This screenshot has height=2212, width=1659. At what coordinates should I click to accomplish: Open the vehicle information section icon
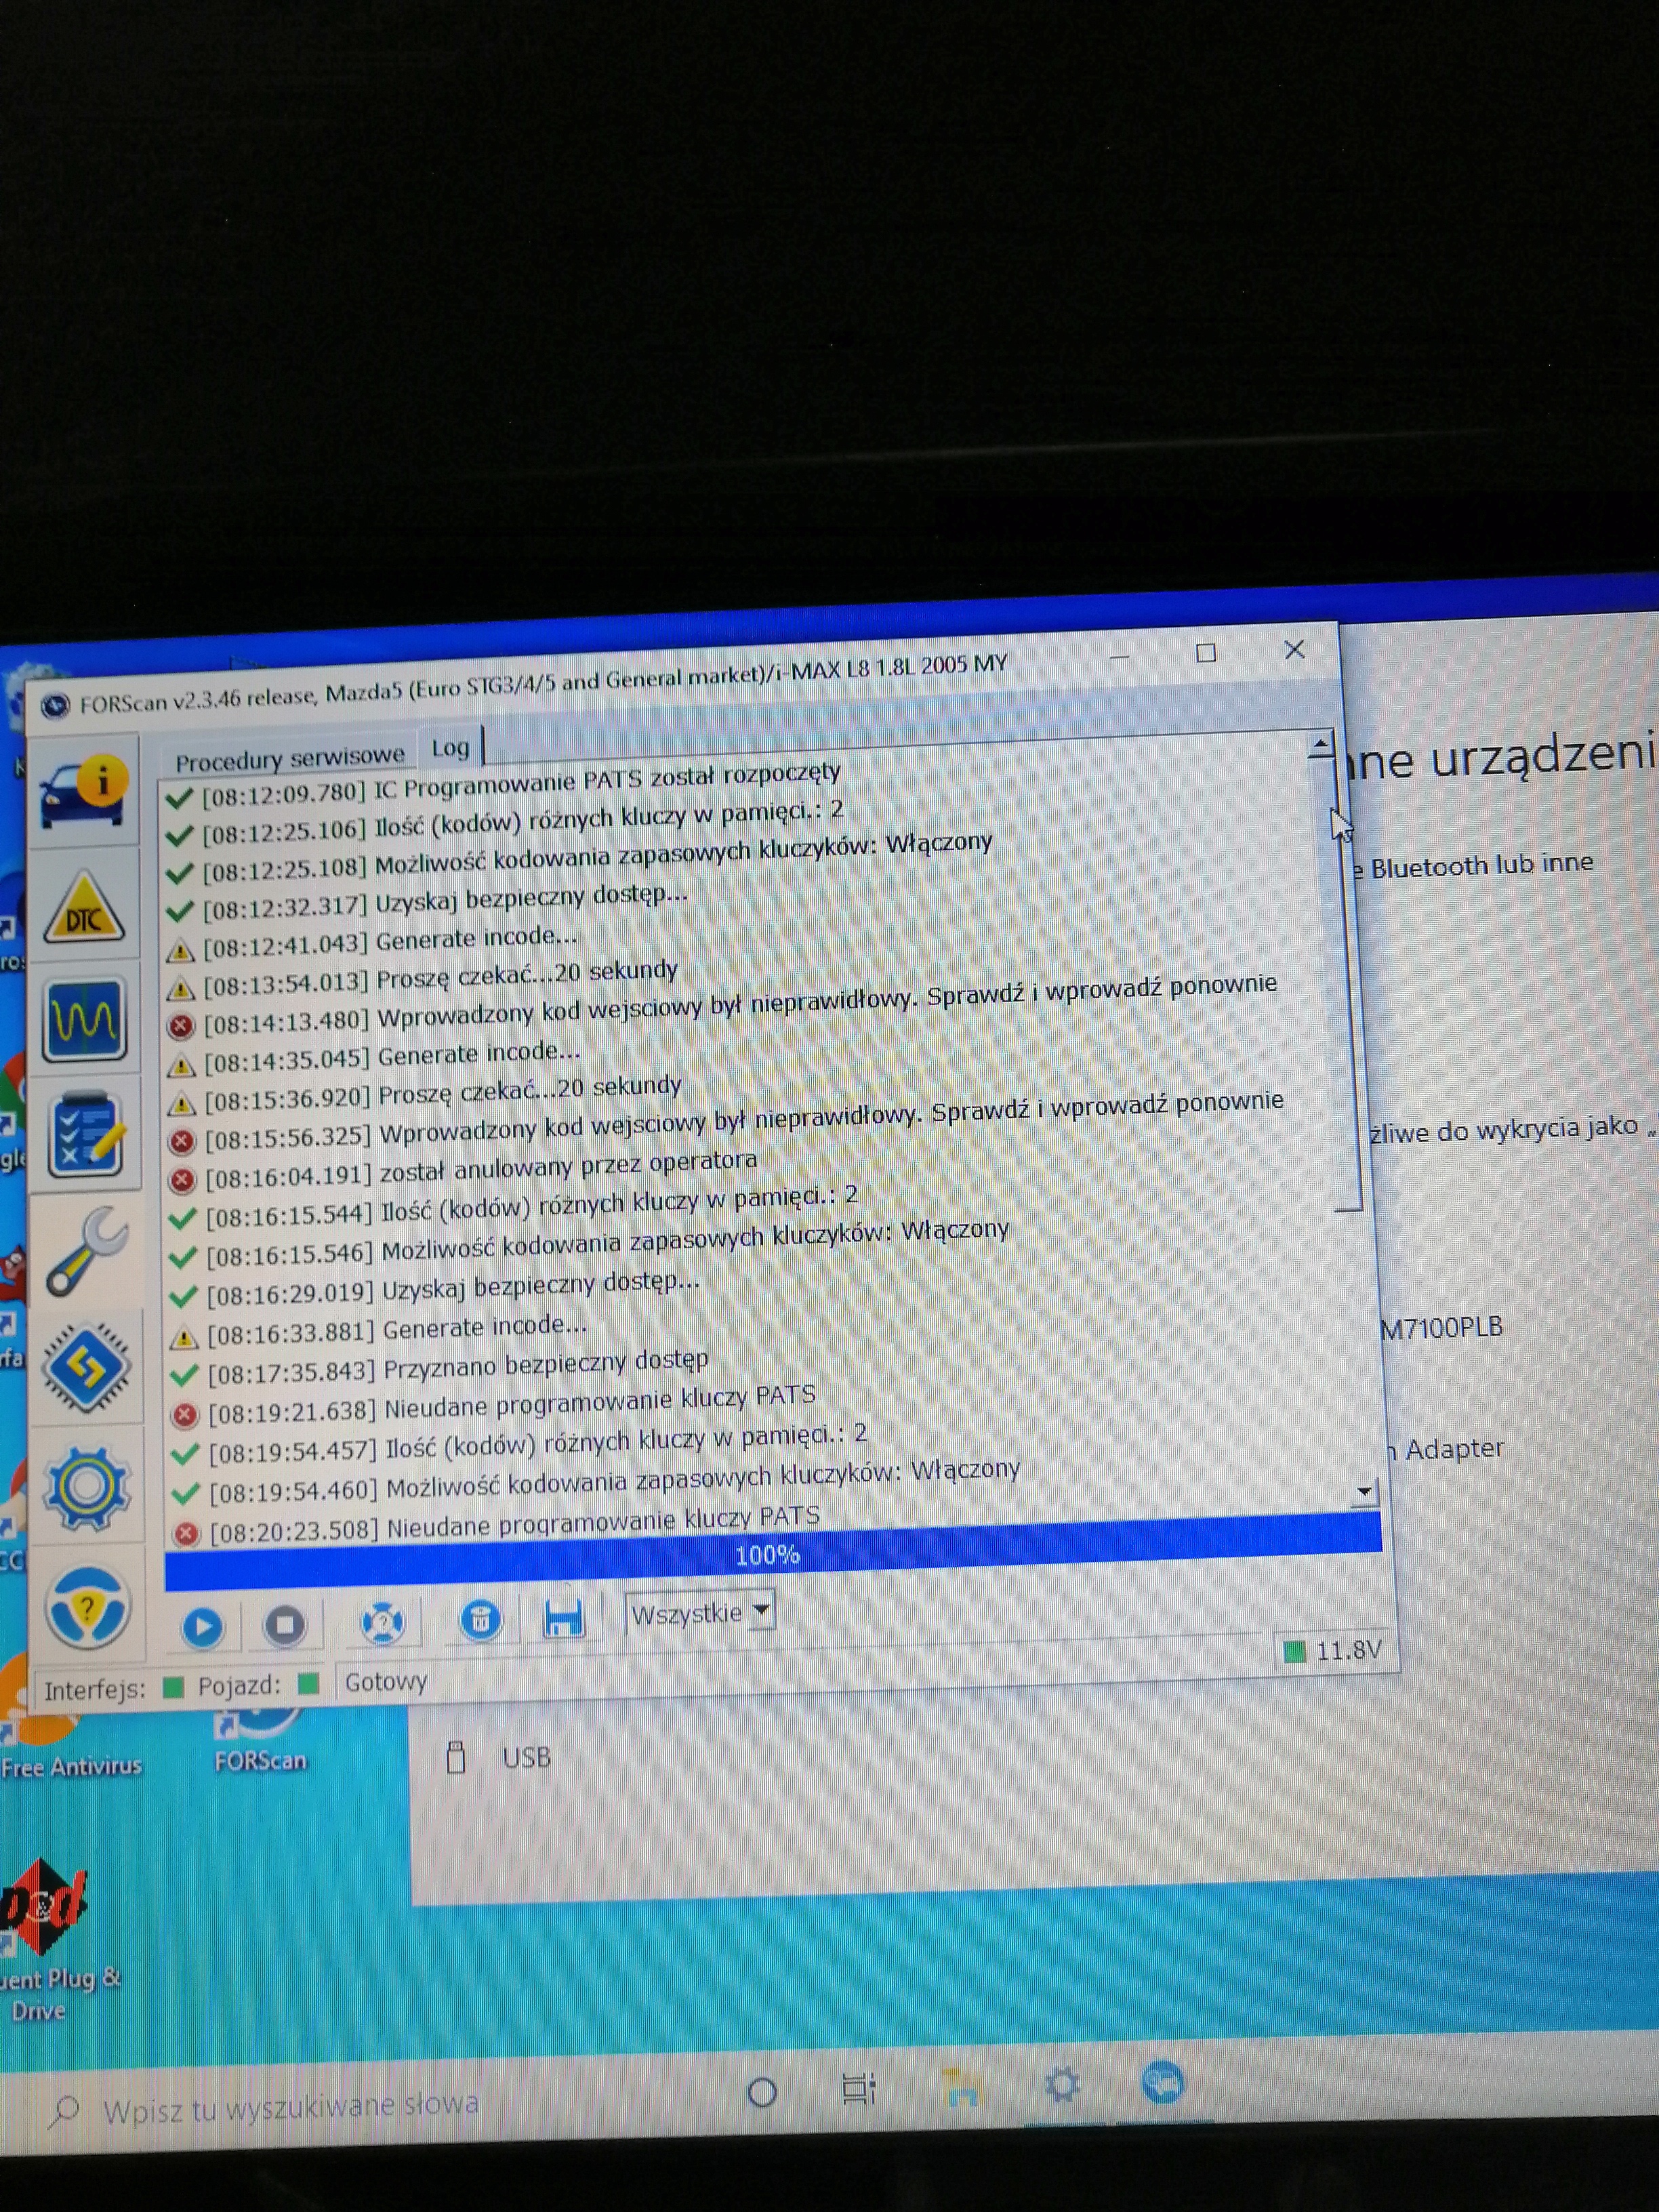84,793
